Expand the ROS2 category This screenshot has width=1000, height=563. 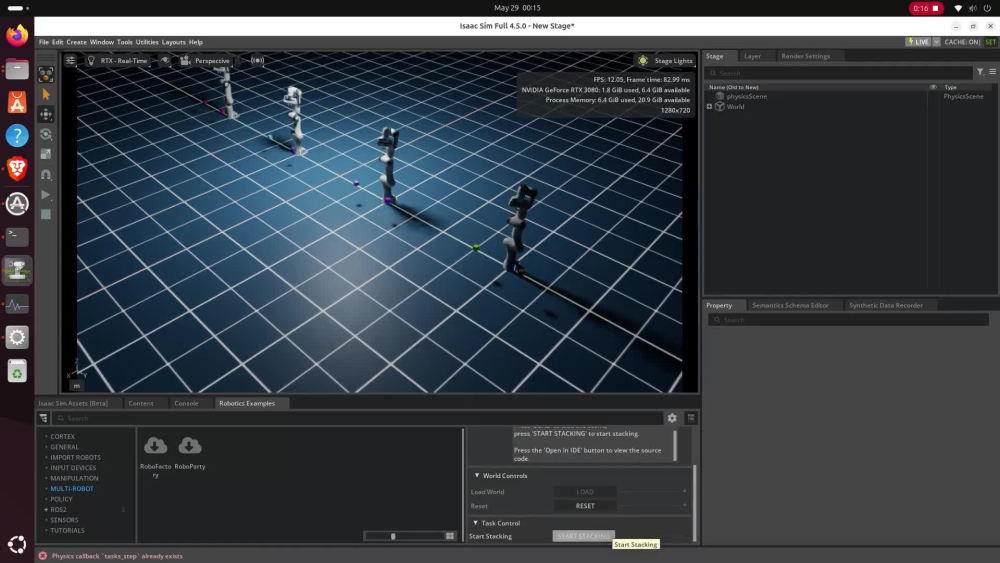point(46,509)
